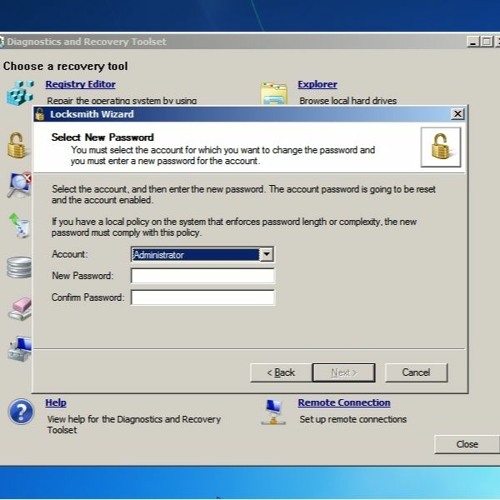This screenshot has height=500, width=500.
Task: Close the Locksmith Wizard with X
Action: coord(458,114)
